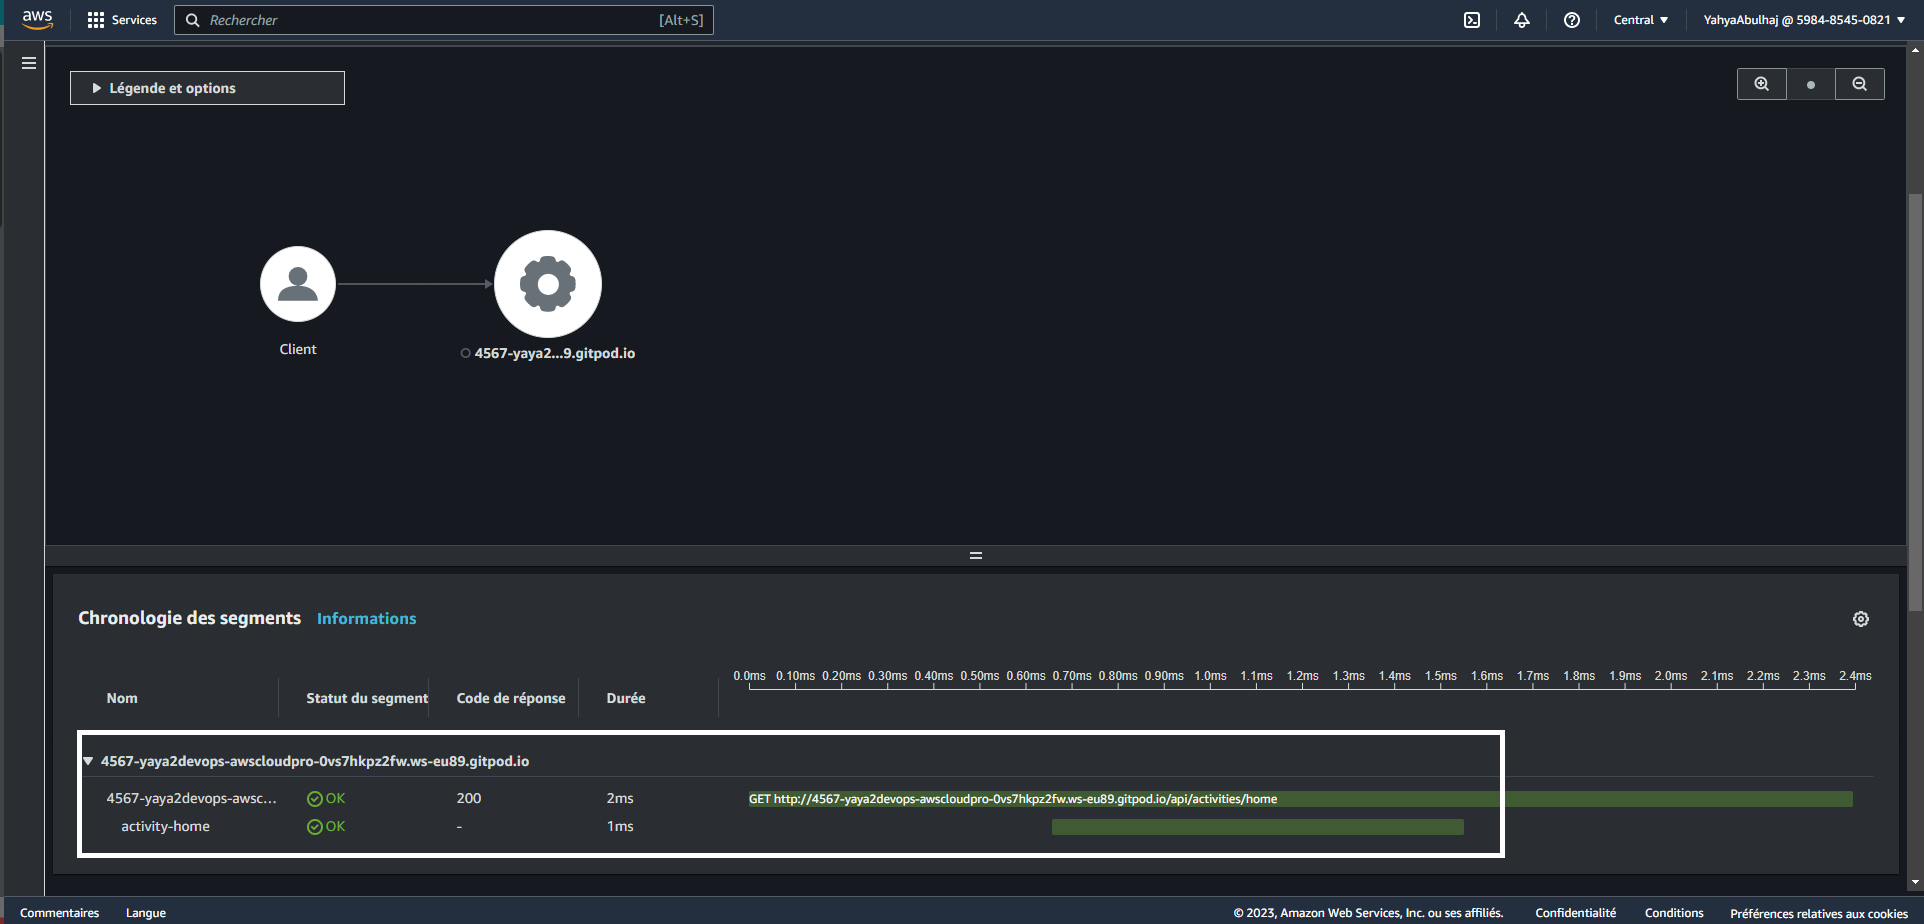
Task: Open the help question mark icon
Action: (1572, 20)
